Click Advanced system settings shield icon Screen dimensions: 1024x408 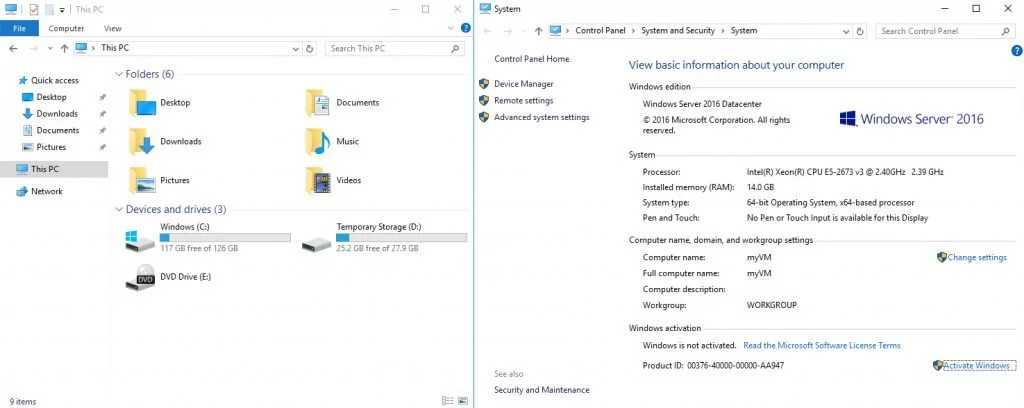coord(484,118)
